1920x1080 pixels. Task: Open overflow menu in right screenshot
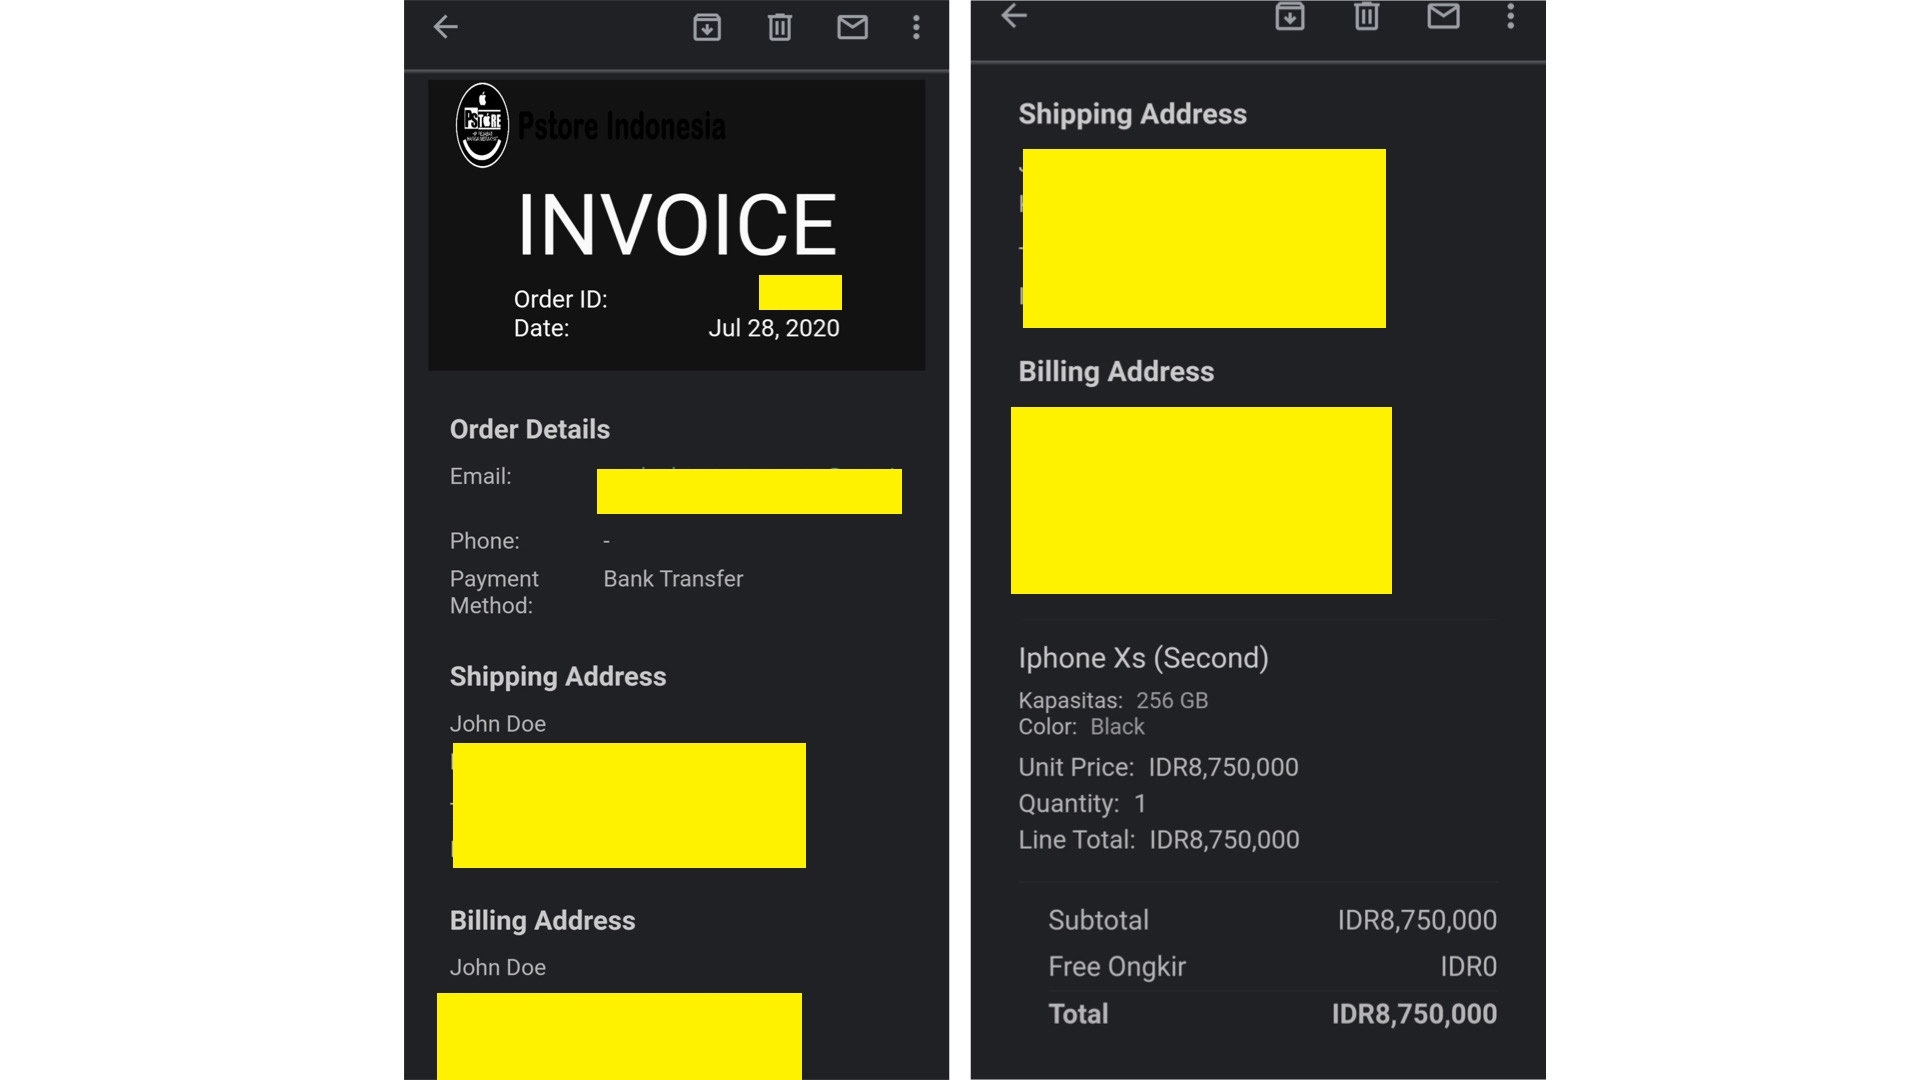1510,16
